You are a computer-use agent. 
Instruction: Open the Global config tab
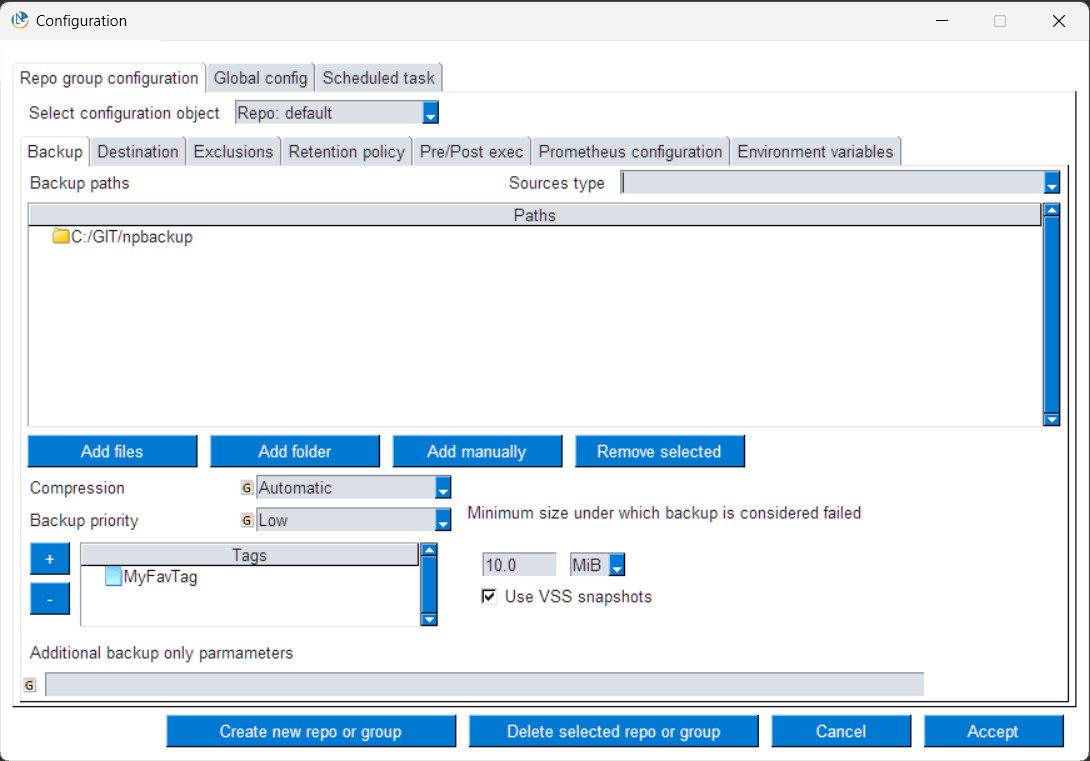pyautogui.click(x=260, y=78)
